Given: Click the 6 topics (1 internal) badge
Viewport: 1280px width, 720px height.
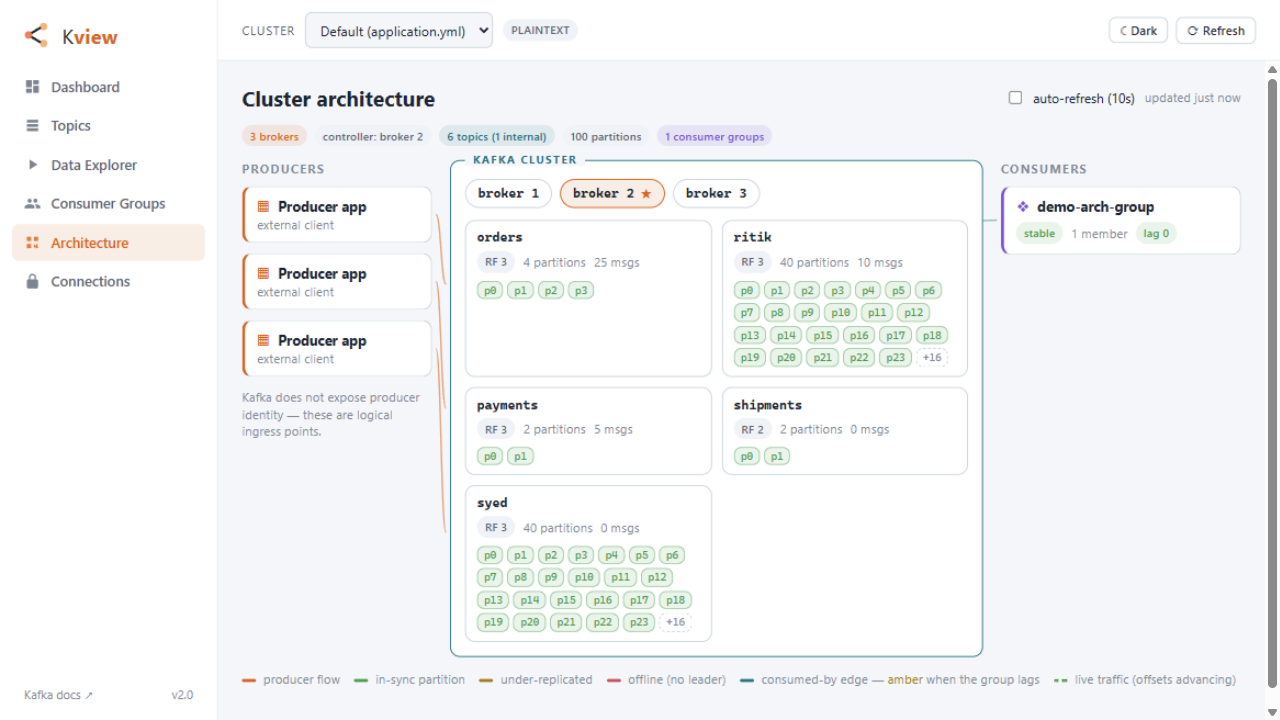Looking at the screenshot, I should coord(497,137).
